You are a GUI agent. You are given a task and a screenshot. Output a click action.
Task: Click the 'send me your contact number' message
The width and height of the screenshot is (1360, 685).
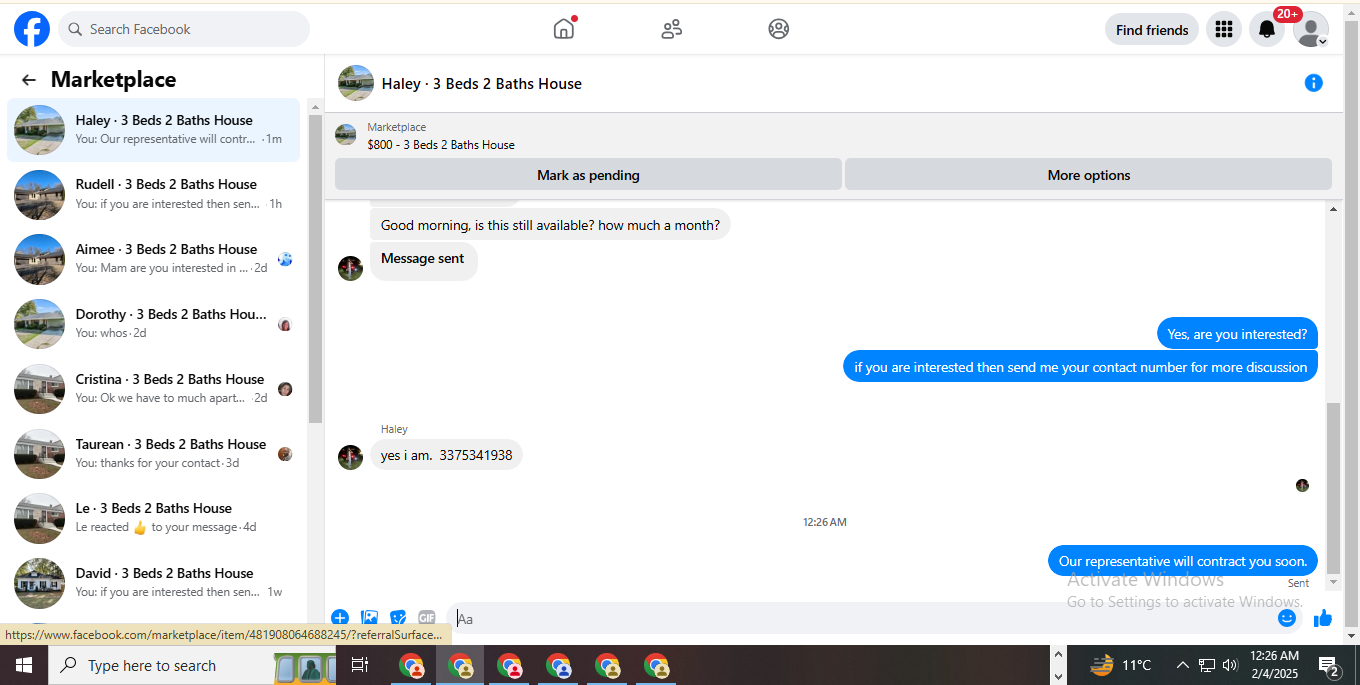coord(1081,367)
